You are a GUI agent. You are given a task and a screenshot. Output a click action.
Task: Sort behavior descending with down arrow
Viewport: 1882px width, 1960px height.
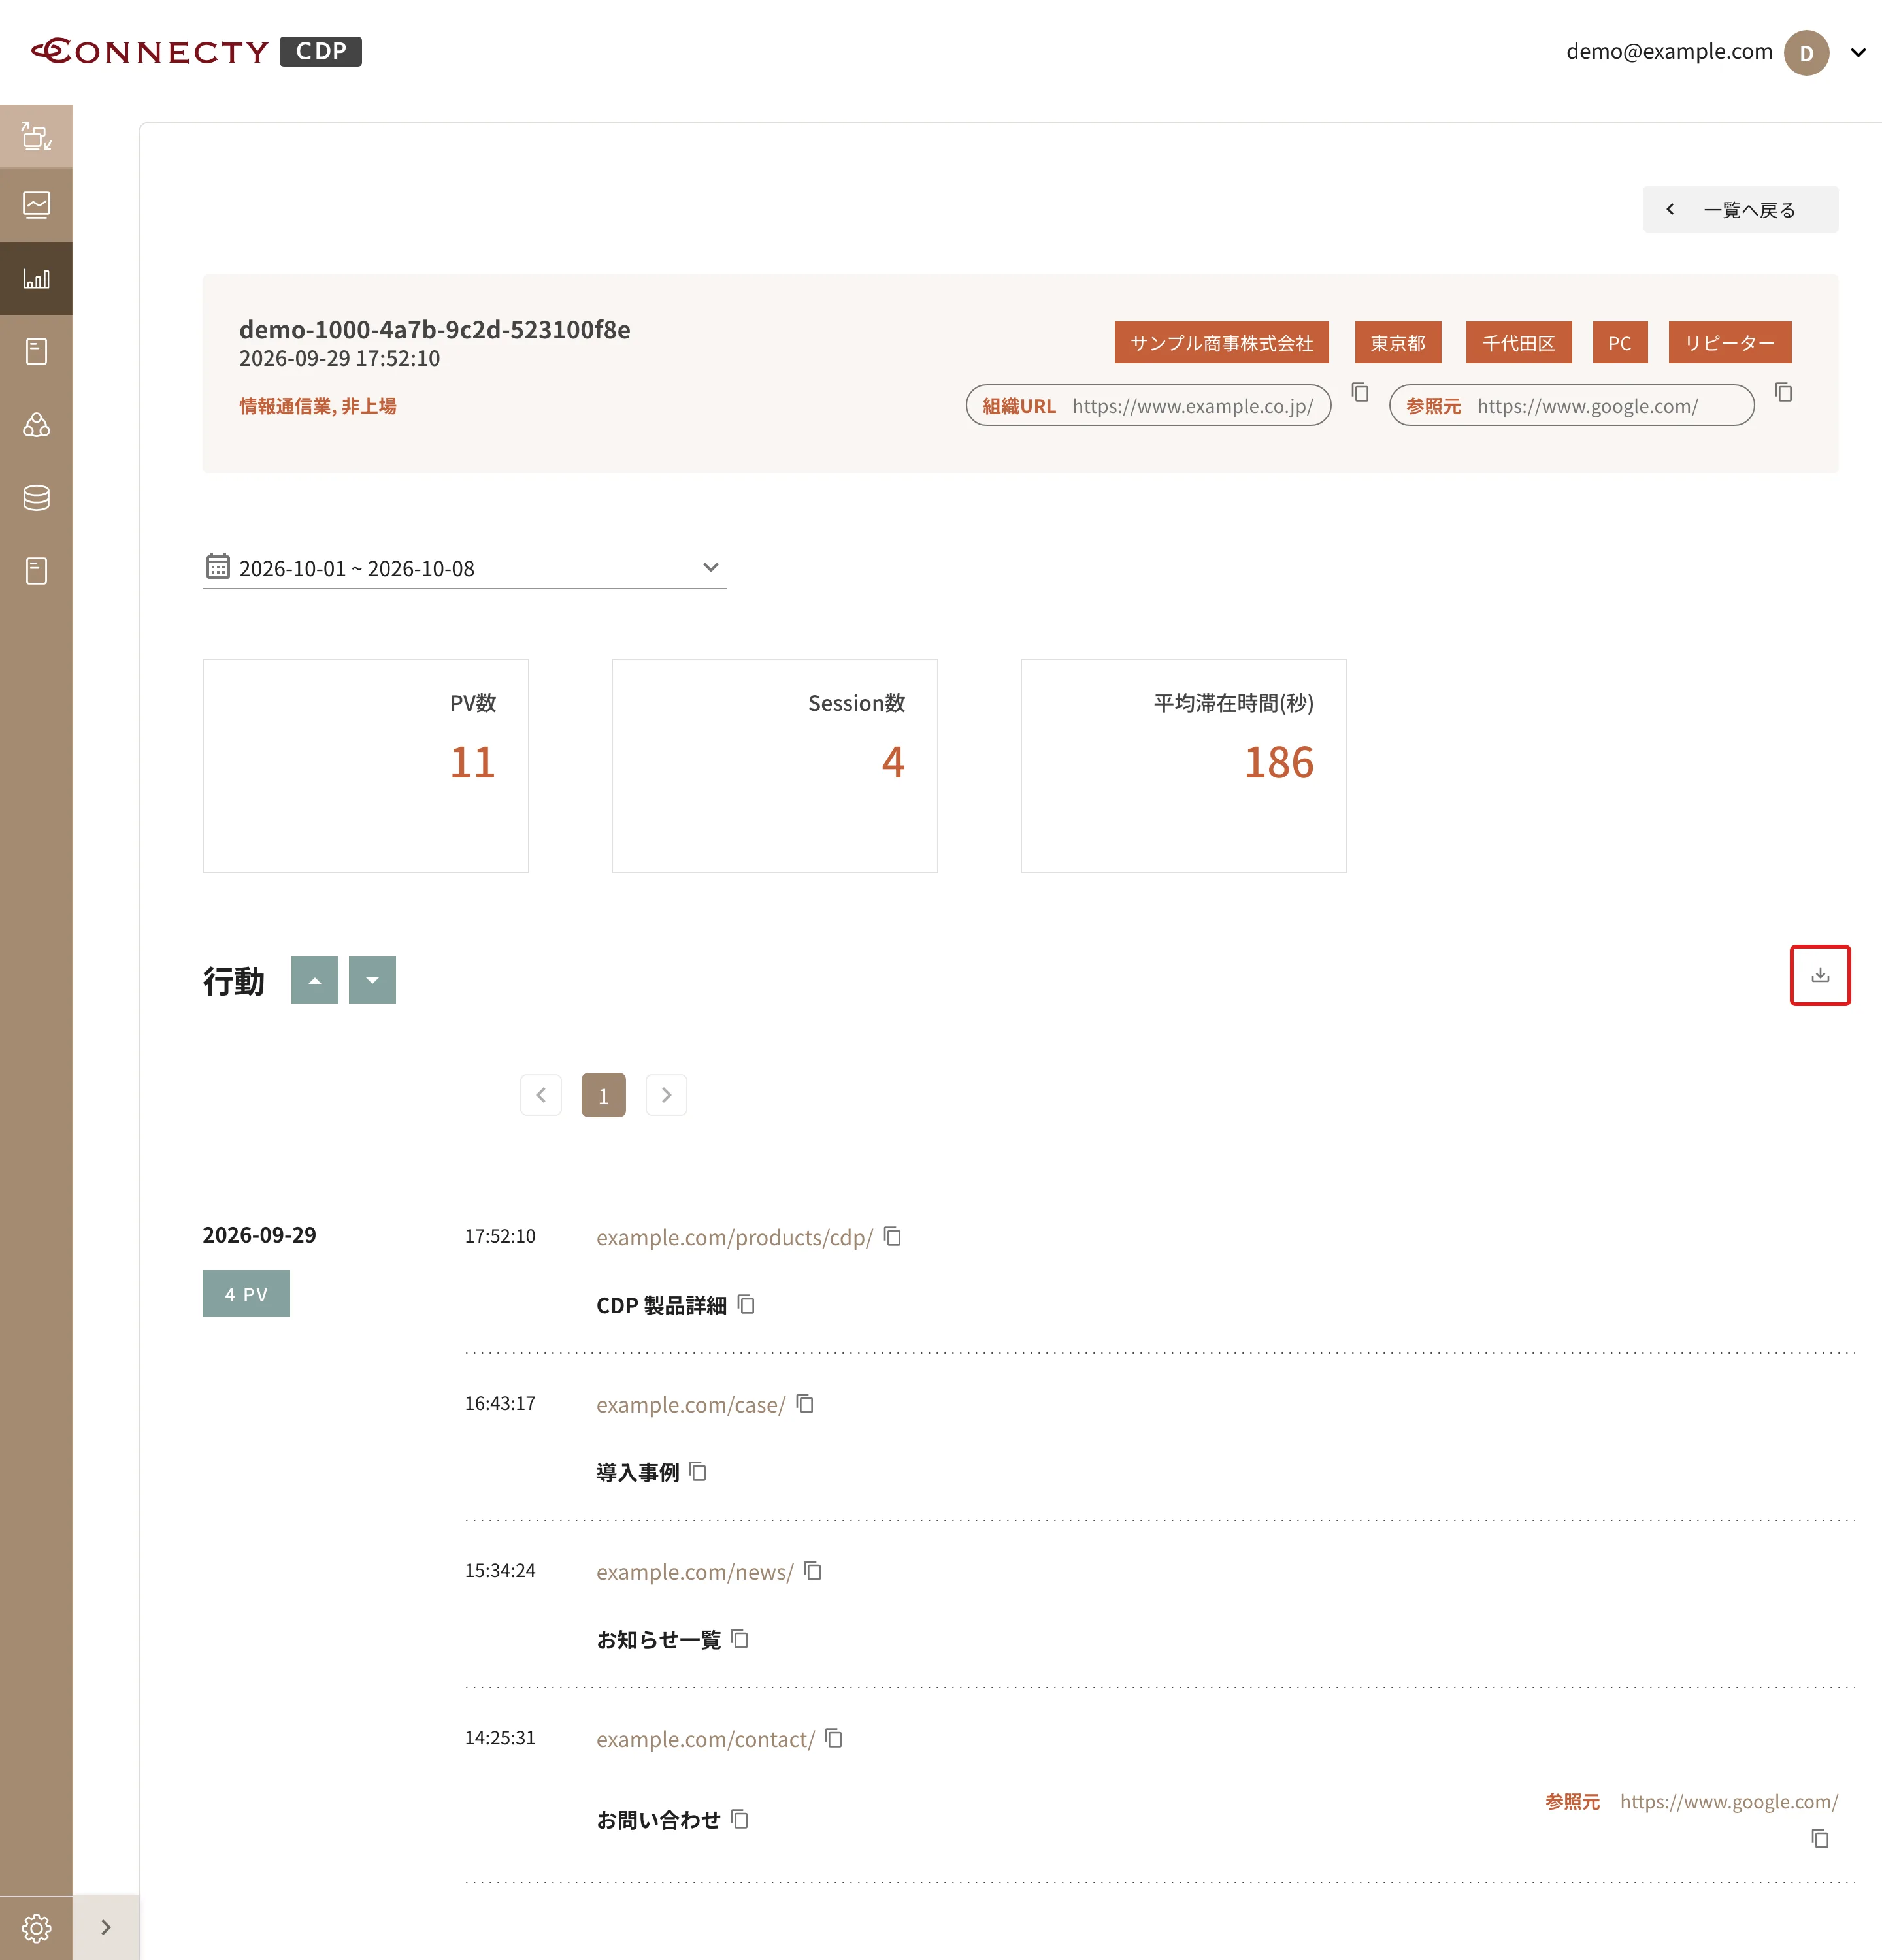tap(372, 980)
